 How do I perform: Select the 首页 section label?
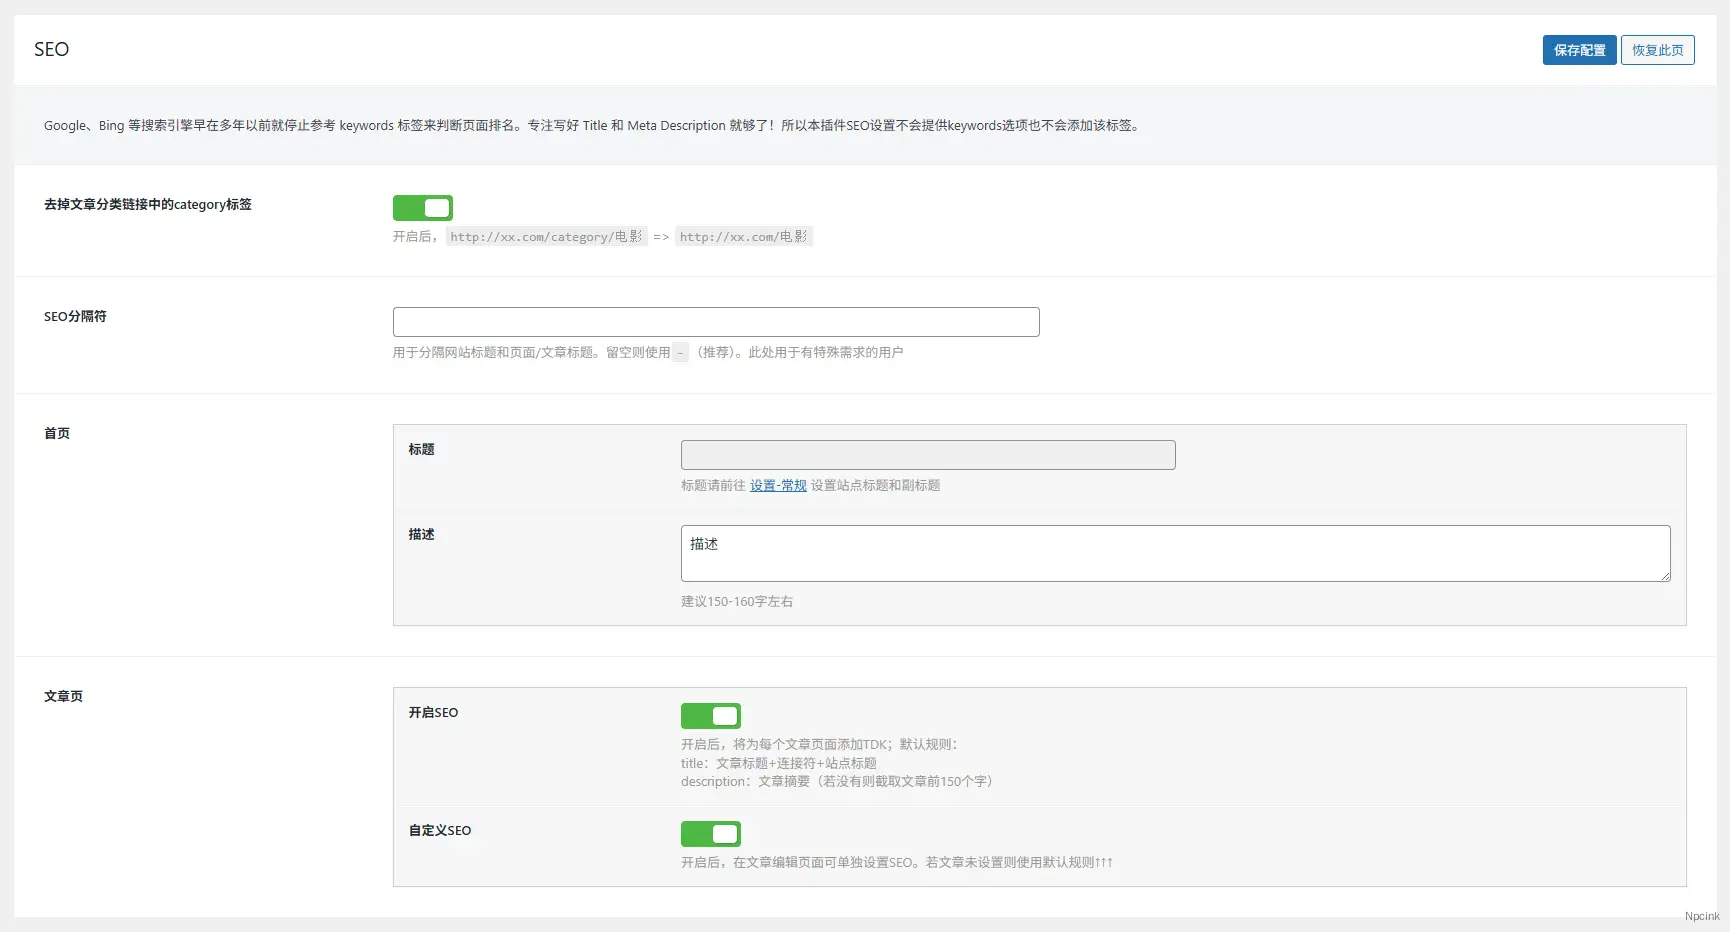pos(56,433)
